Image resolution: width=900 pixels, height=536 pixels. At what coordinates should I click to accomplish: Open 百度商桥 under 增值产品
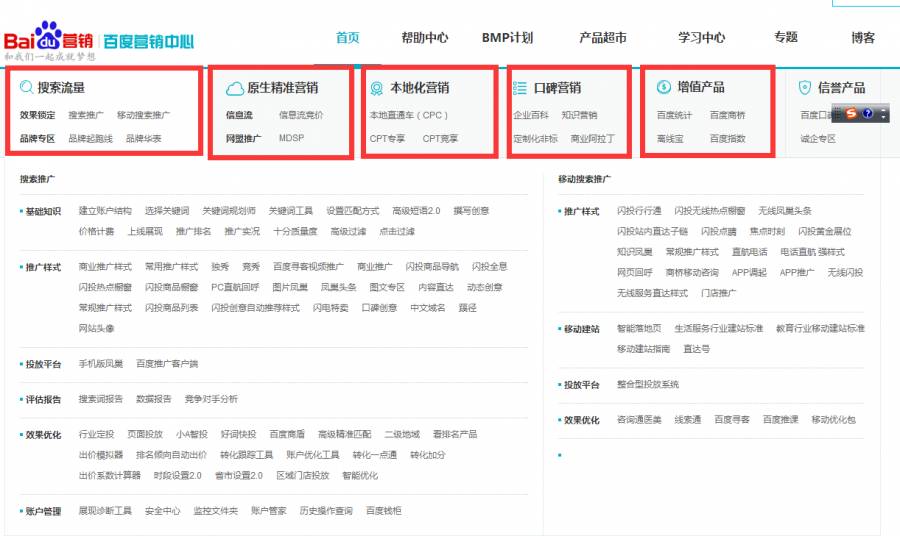tap(727, 115)
